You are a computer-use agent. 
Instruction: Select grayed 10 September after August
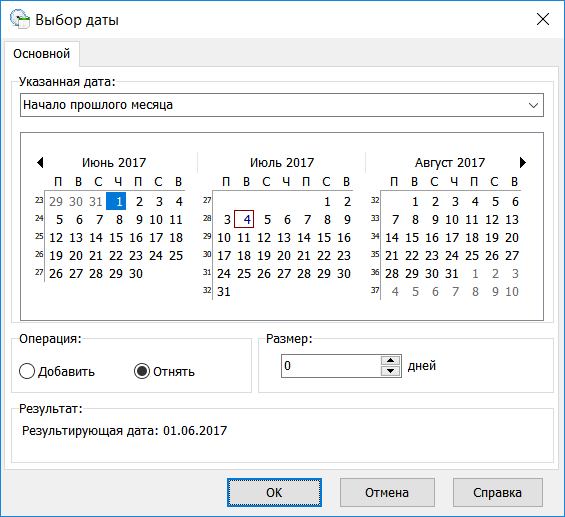(512, 291)
